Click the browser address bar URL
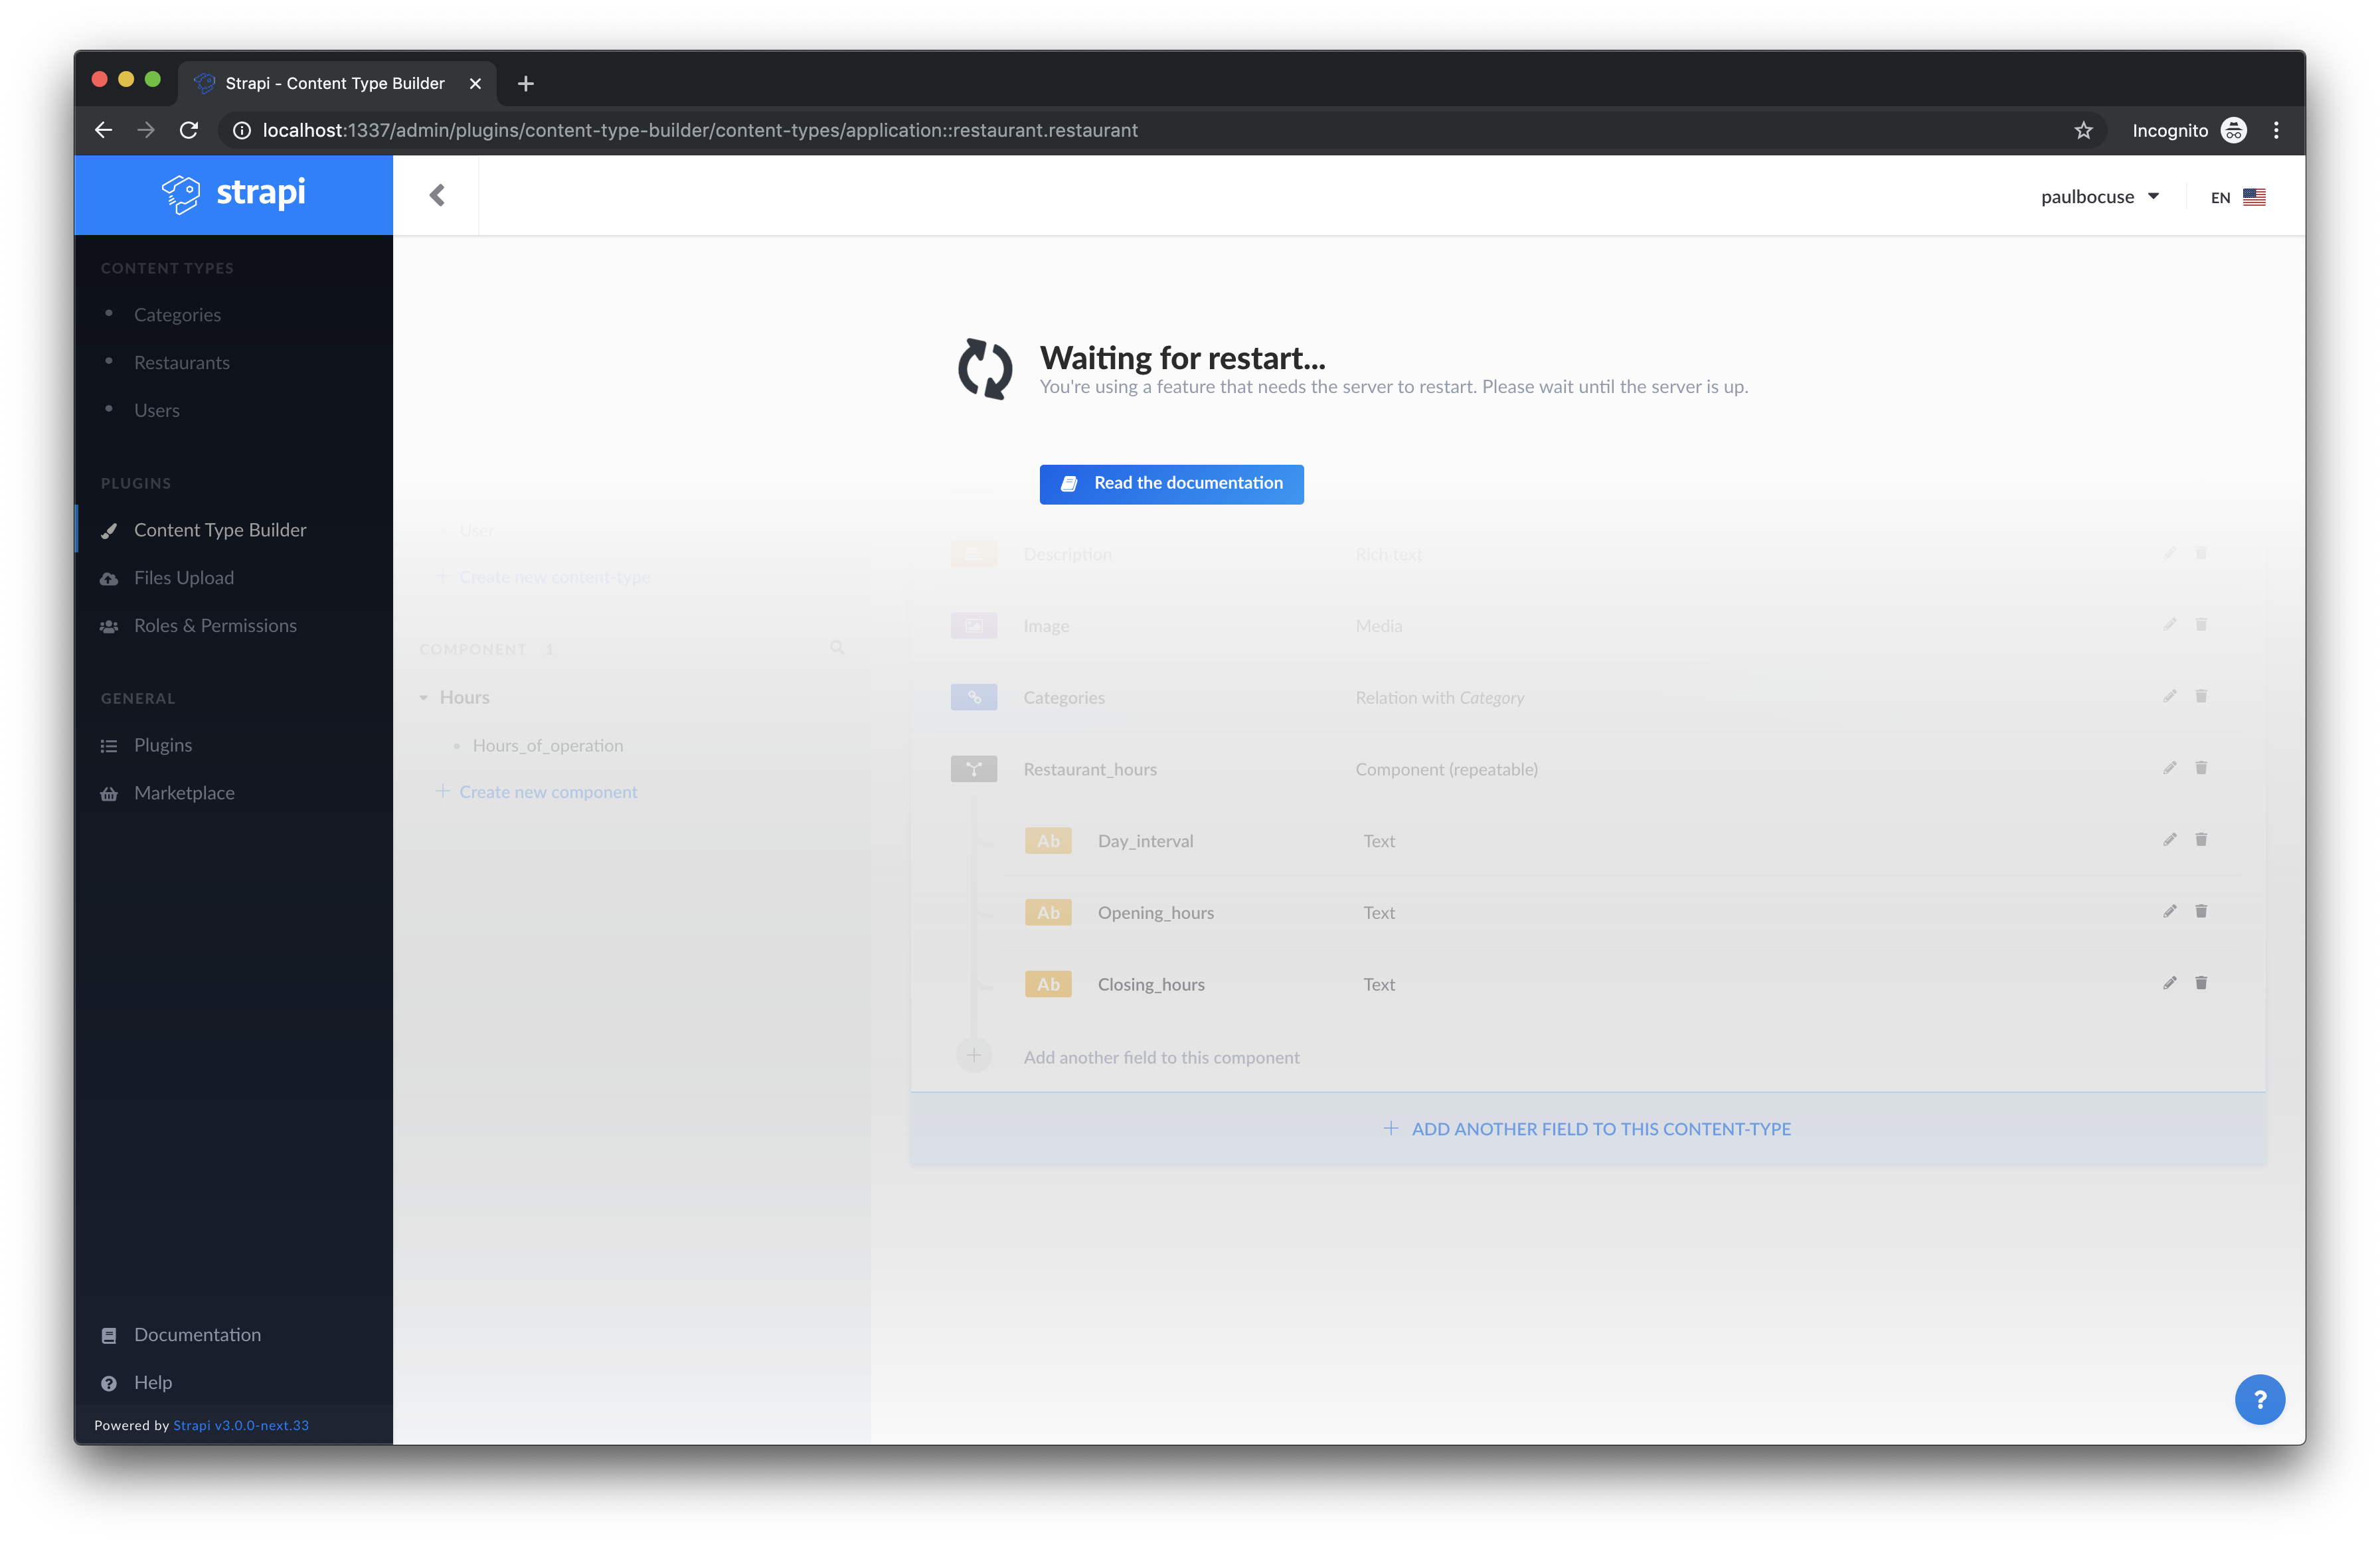2380x1543 pixels. tap(700, 130)
